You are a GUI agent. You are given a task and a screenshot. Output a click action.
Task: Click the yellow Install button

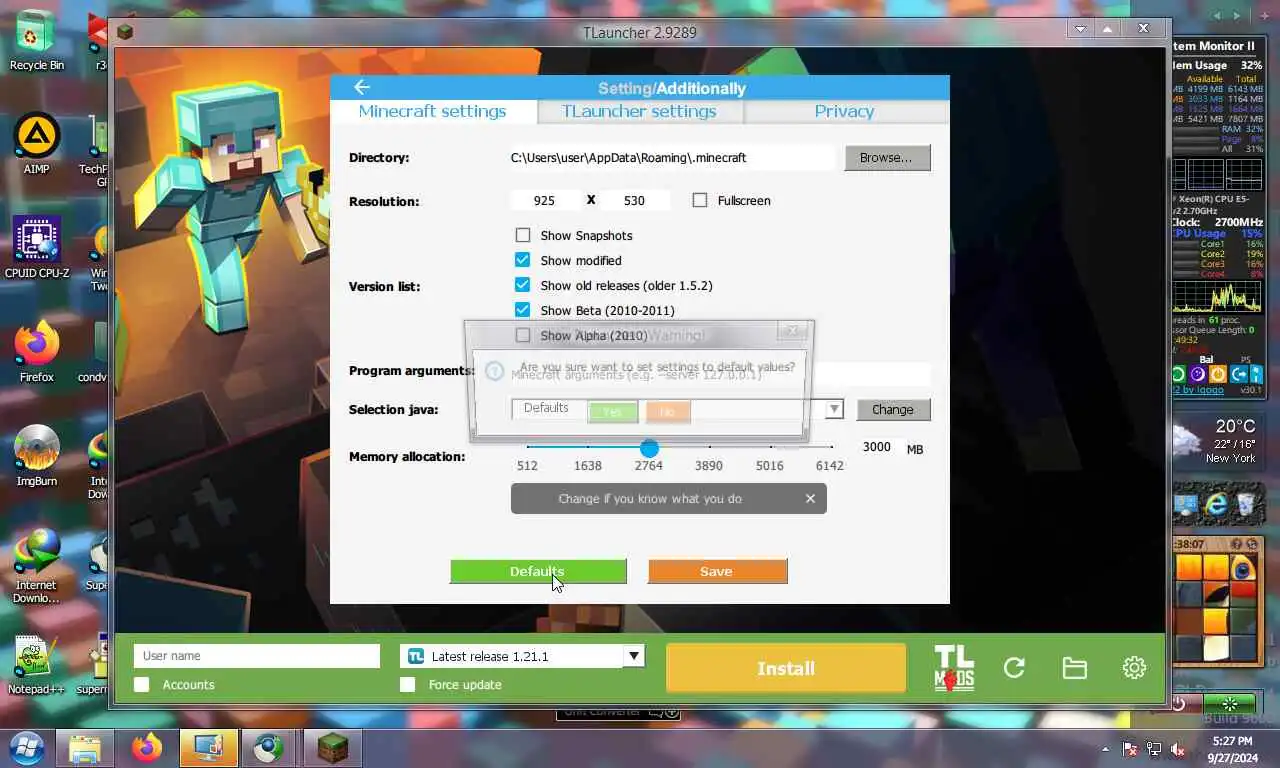click(786, 668)
